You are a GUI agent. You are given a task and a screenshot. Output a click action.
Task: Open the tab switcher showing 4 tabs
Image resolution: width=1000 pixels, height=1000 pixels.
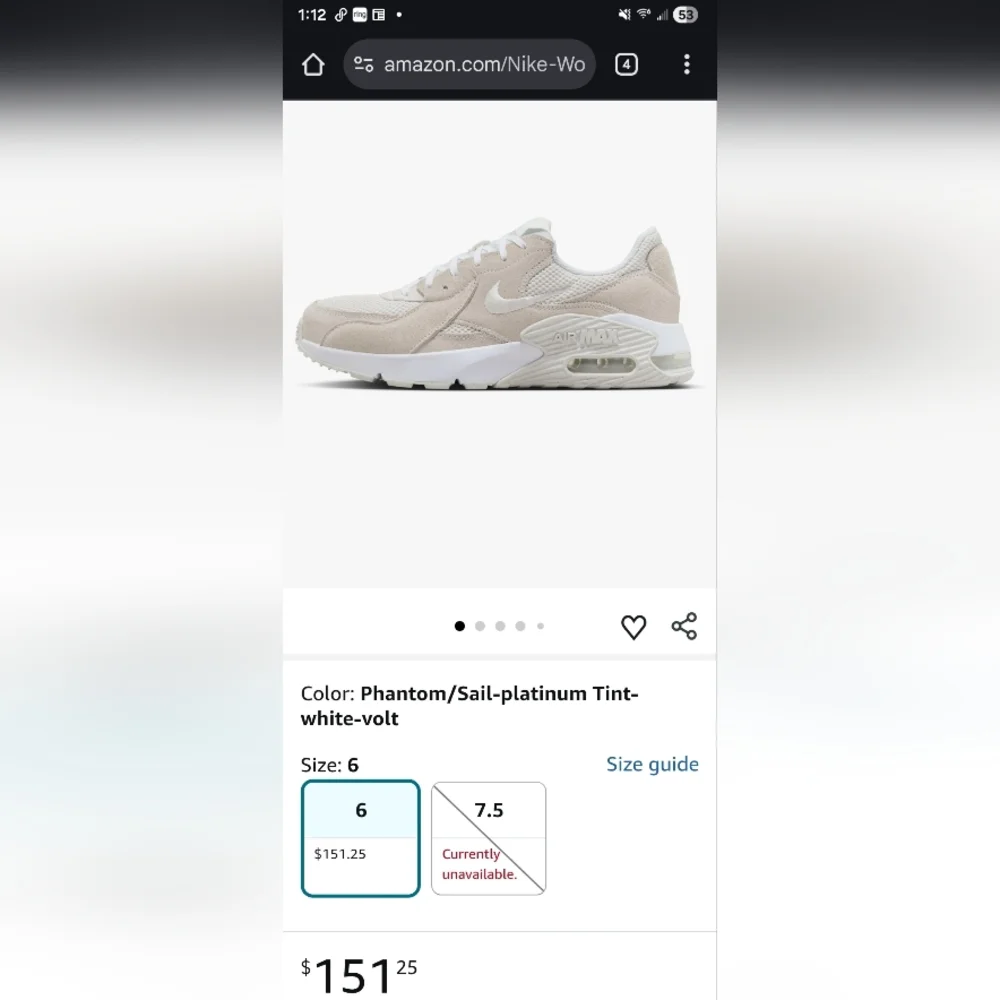pyautogui.click(x=626, y=64)
